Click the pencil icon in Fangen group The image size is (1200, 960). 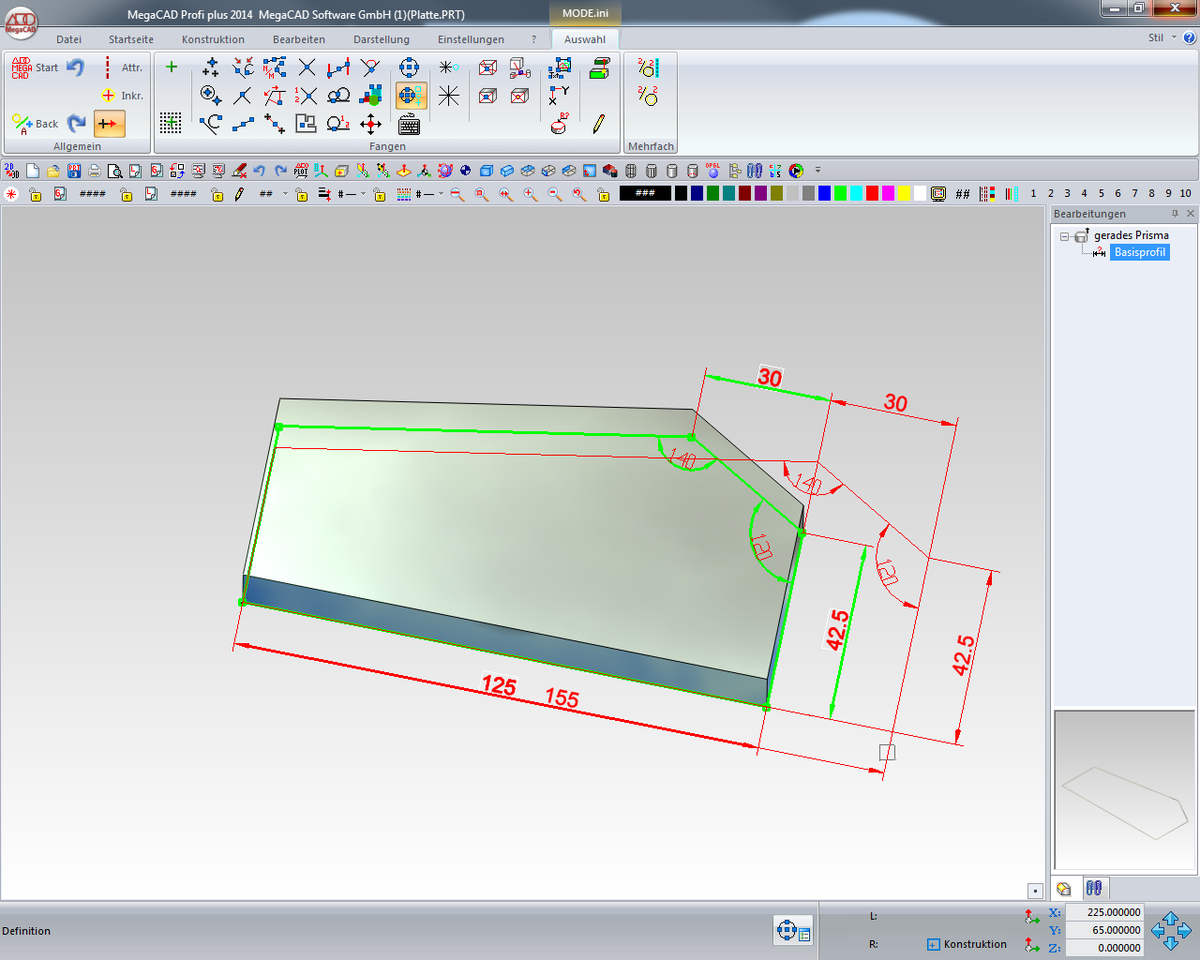tap(598, 124)
